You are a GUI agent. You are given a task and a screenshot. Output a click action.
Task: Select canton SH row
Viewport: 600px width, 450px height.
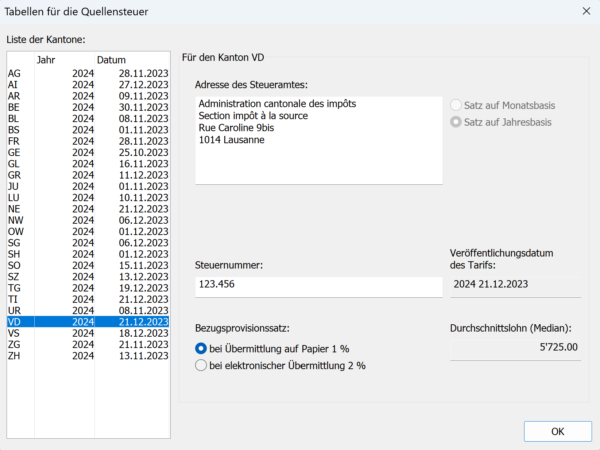[x=88, y=254]
